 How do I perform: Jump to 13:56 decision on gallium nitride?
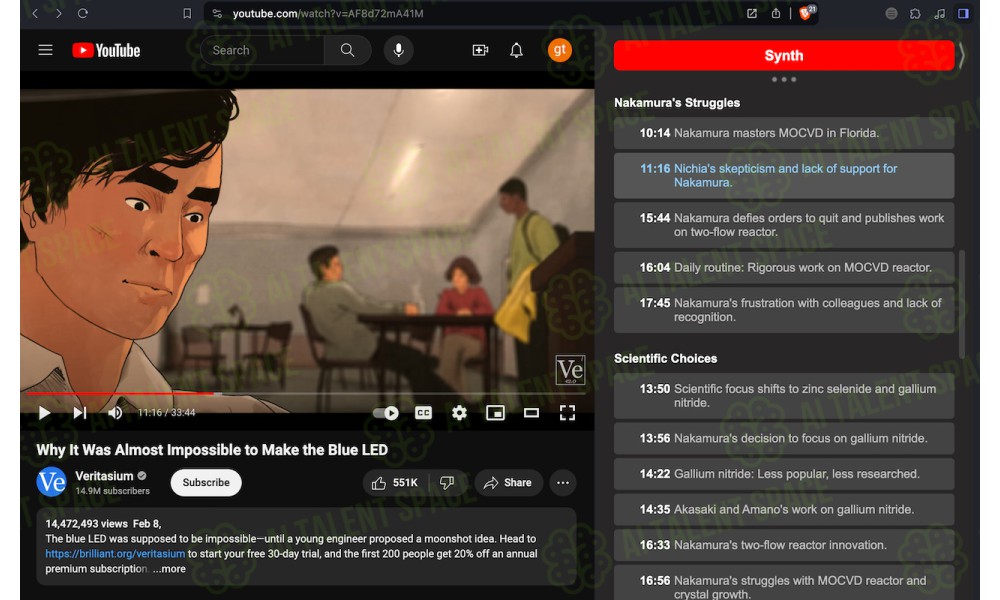tap(784, 439)
